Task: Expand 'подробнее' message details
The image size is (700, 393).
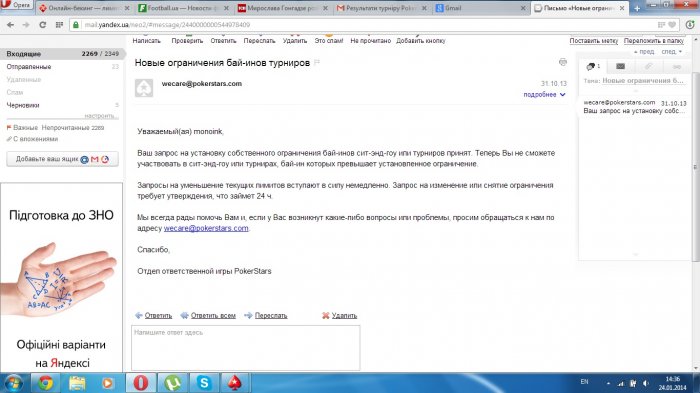Action: (544, 95)
